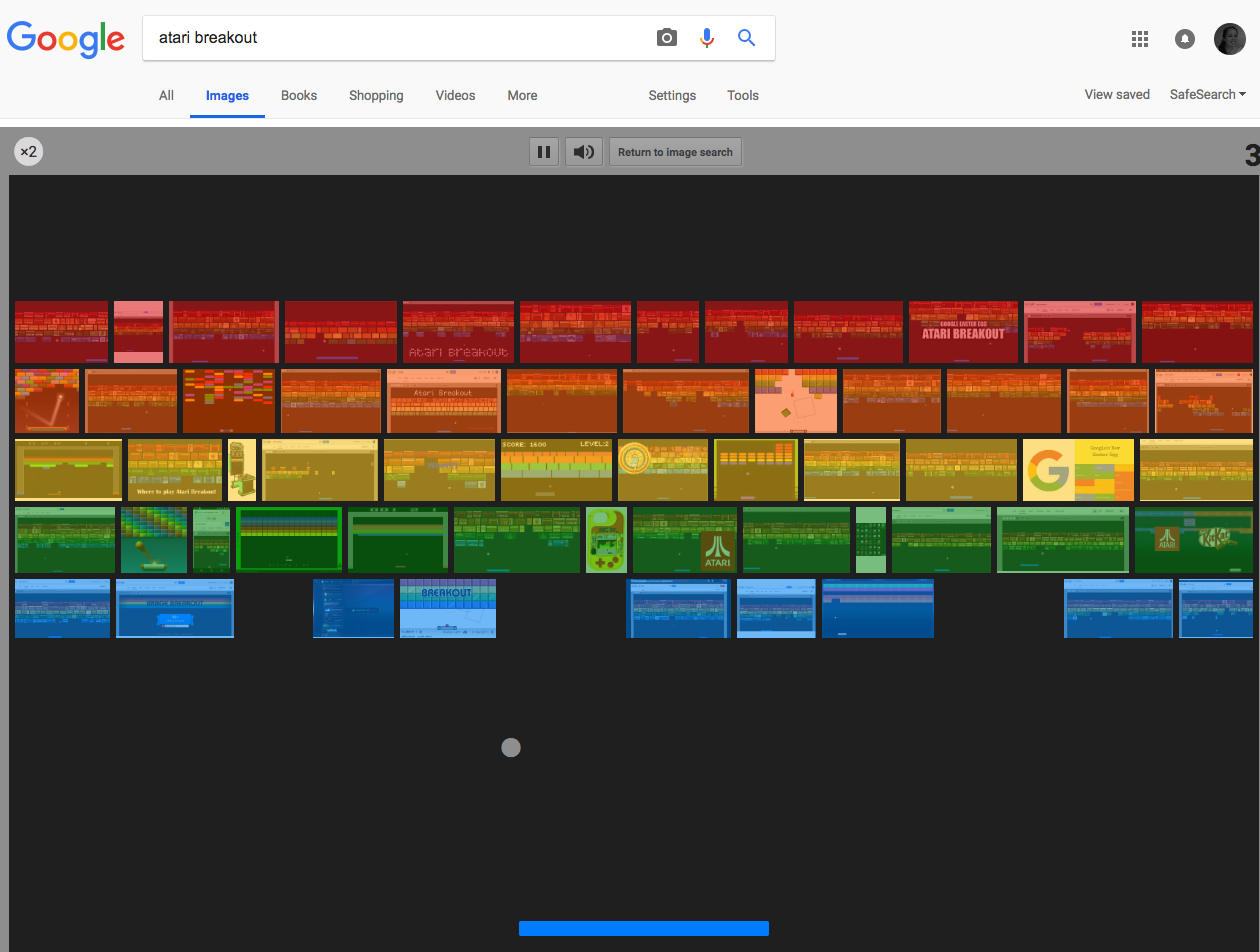The image size is (1260, 952).
Task: Click the Google logo
Action: [66, 38]
